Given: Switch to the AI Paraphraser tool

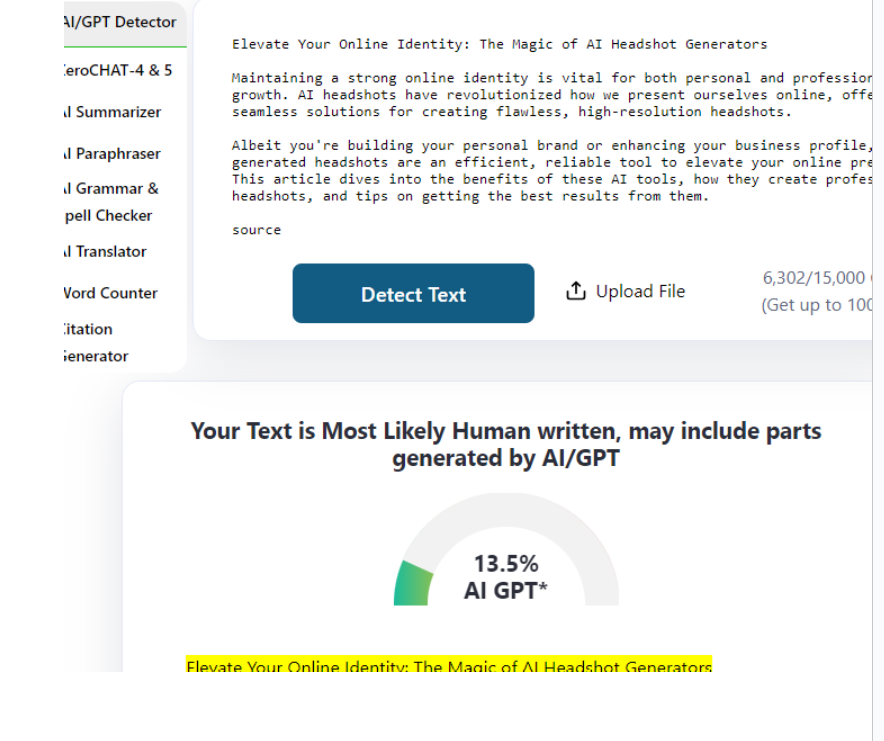Looking at the screenshot, I should (x=112, y=154).
